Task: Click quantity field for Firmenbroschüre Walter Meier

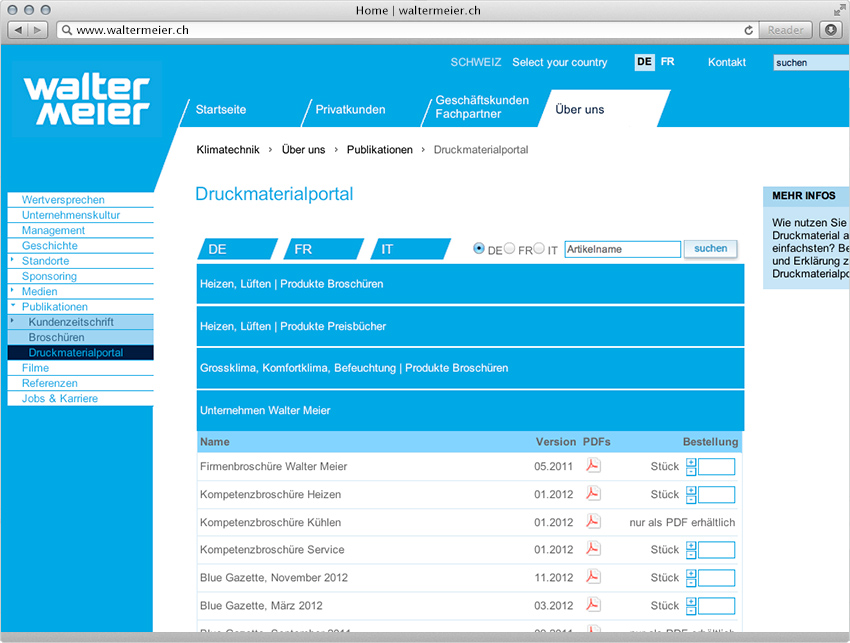Action: pyautogui.click(x=716, y=466)
